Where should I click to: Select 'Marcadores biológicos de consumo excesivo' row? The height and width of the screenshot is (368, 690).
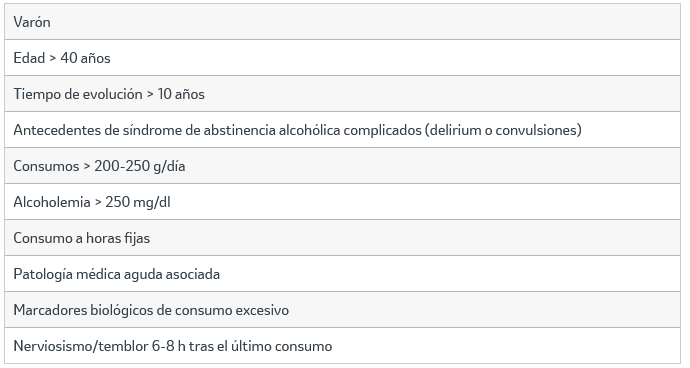pos(342,310)
